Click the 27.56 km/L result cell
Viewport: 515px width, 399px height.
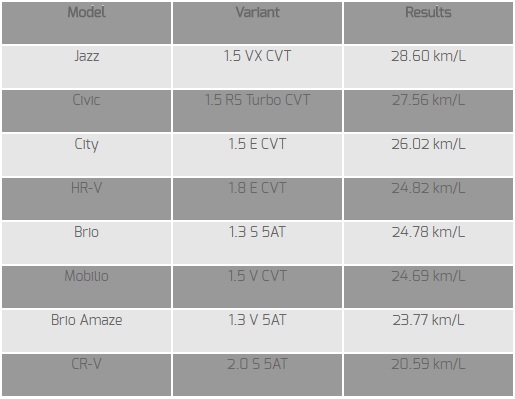point(428,111)
